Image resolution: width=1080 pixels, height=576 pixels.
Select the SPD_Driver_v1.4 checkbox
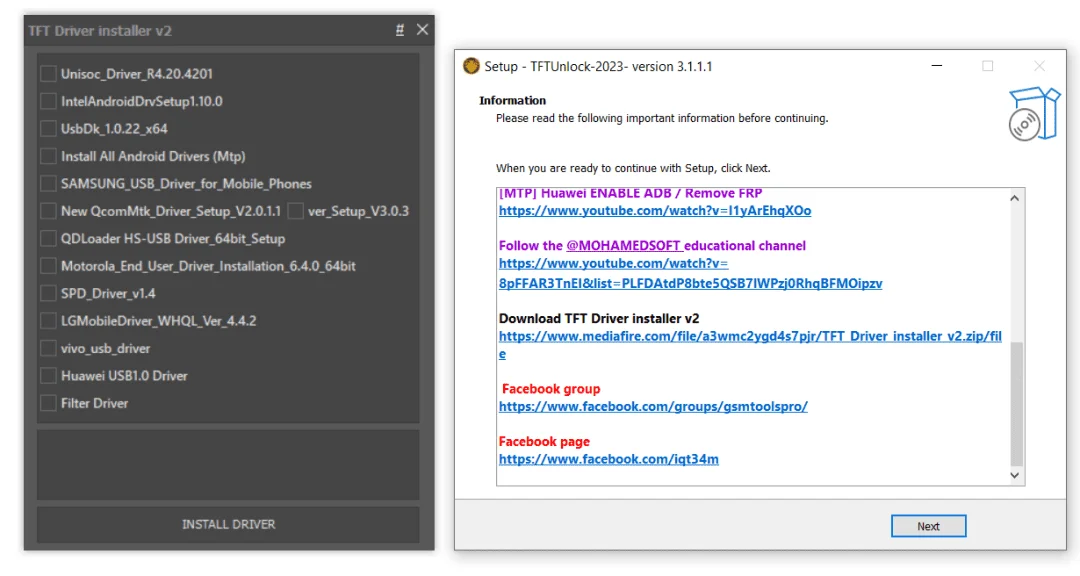tap(48, 294)
